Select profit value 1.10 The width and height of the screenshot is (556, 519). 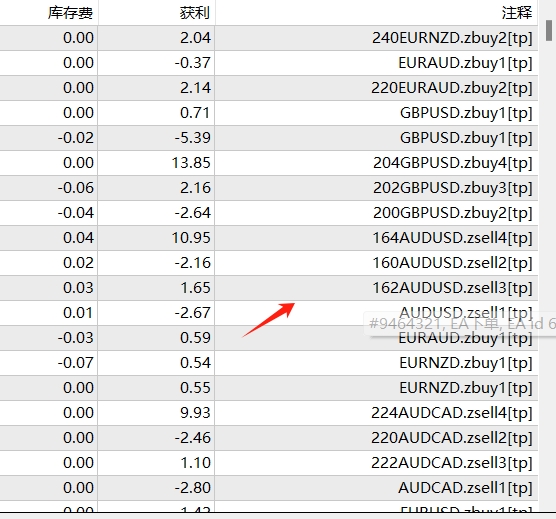(195, 463)
